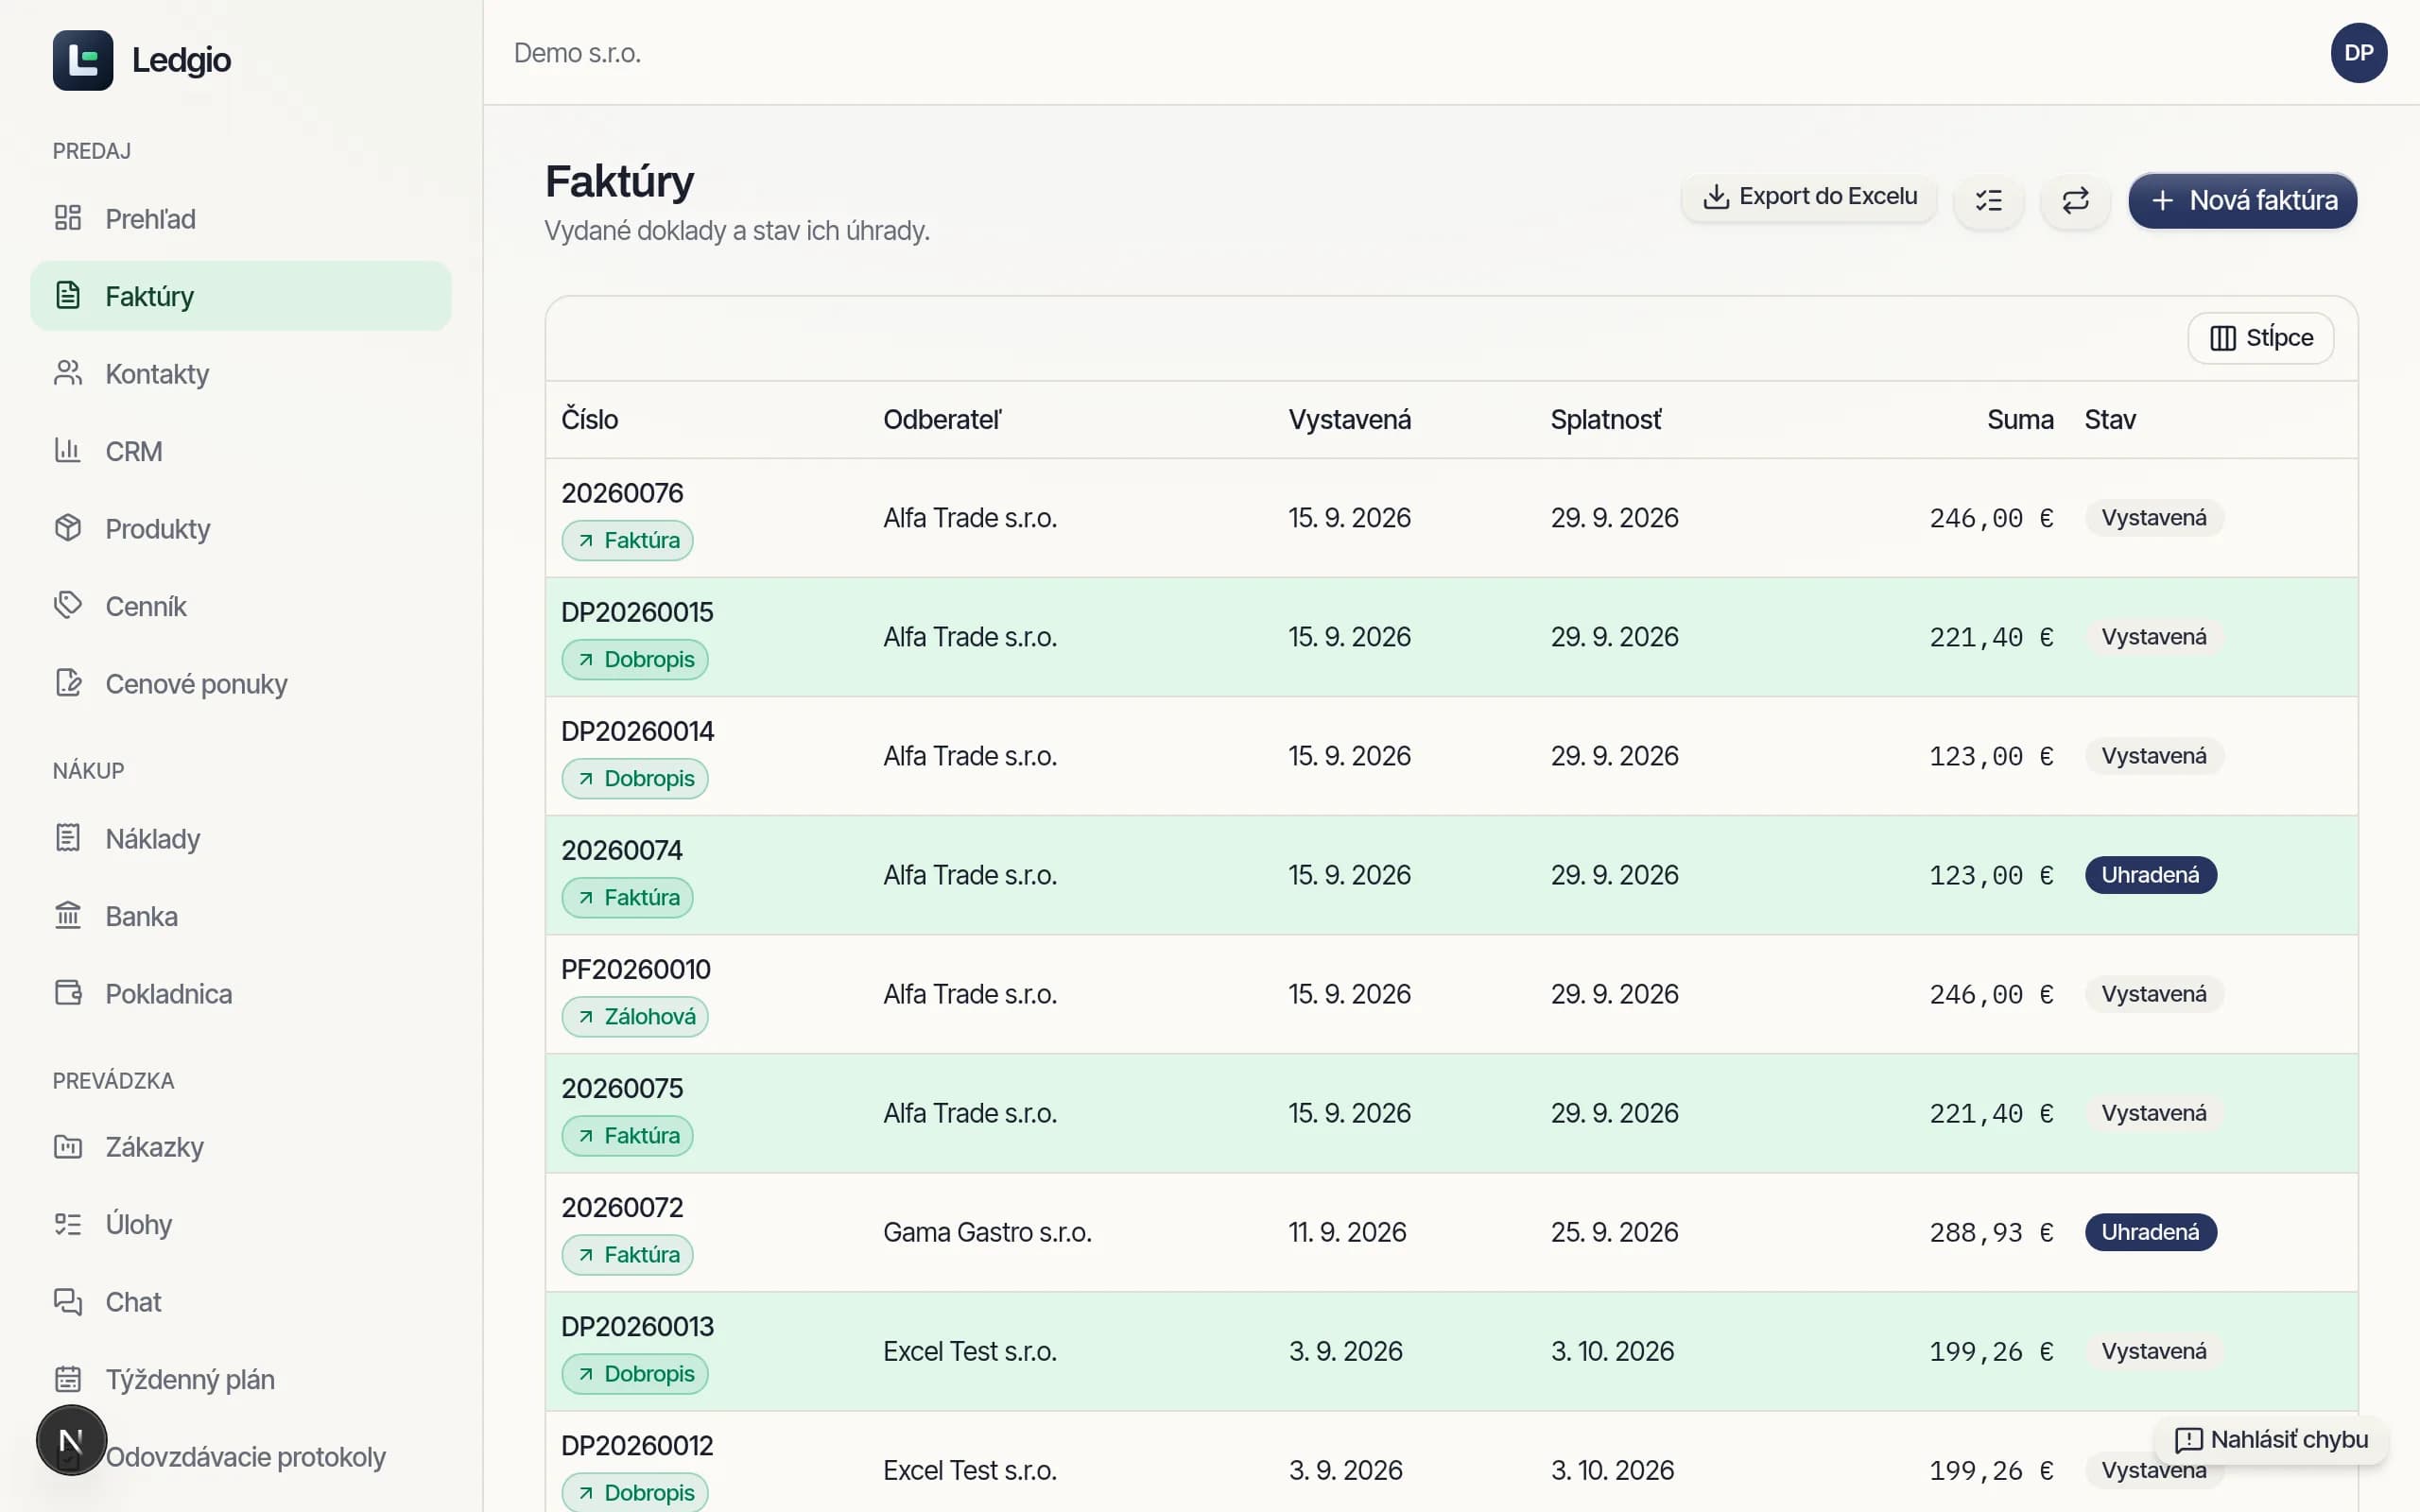Open Pokladnica from the sidebar

tap(241, 993)
